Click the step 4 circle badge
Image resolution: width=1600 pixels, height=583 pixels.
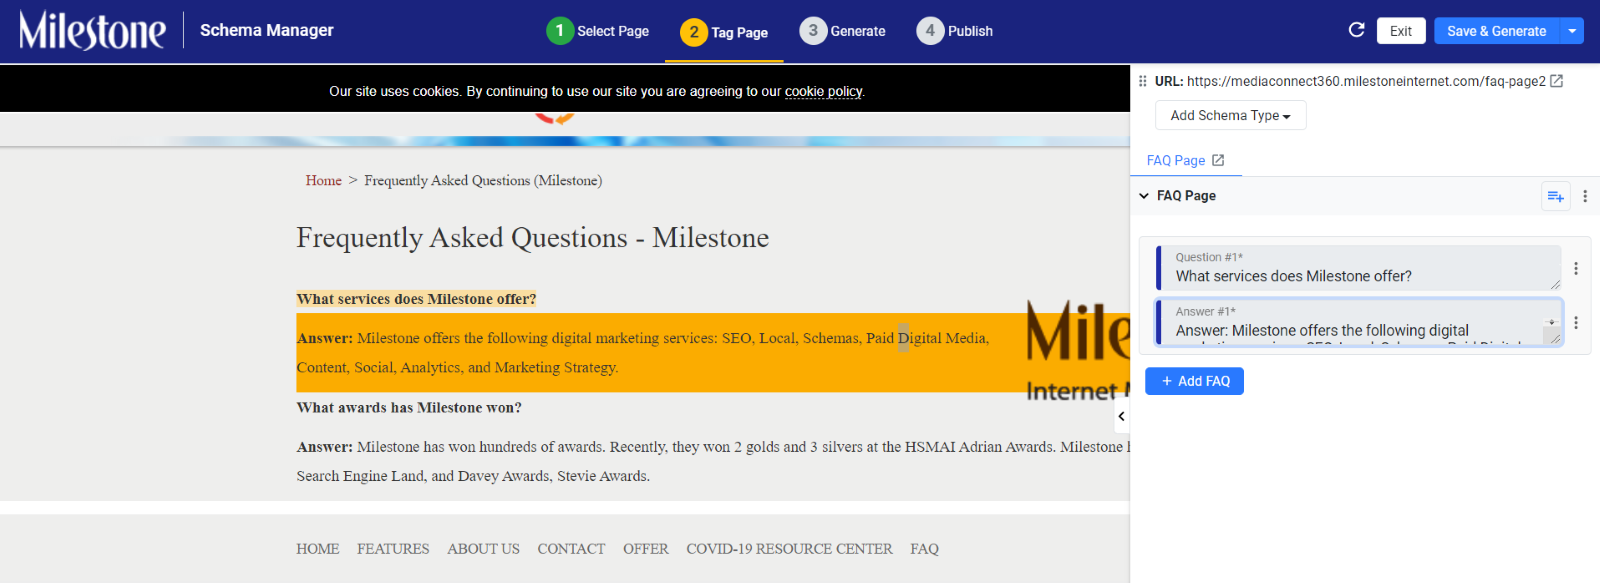click(x=930, y=31)
